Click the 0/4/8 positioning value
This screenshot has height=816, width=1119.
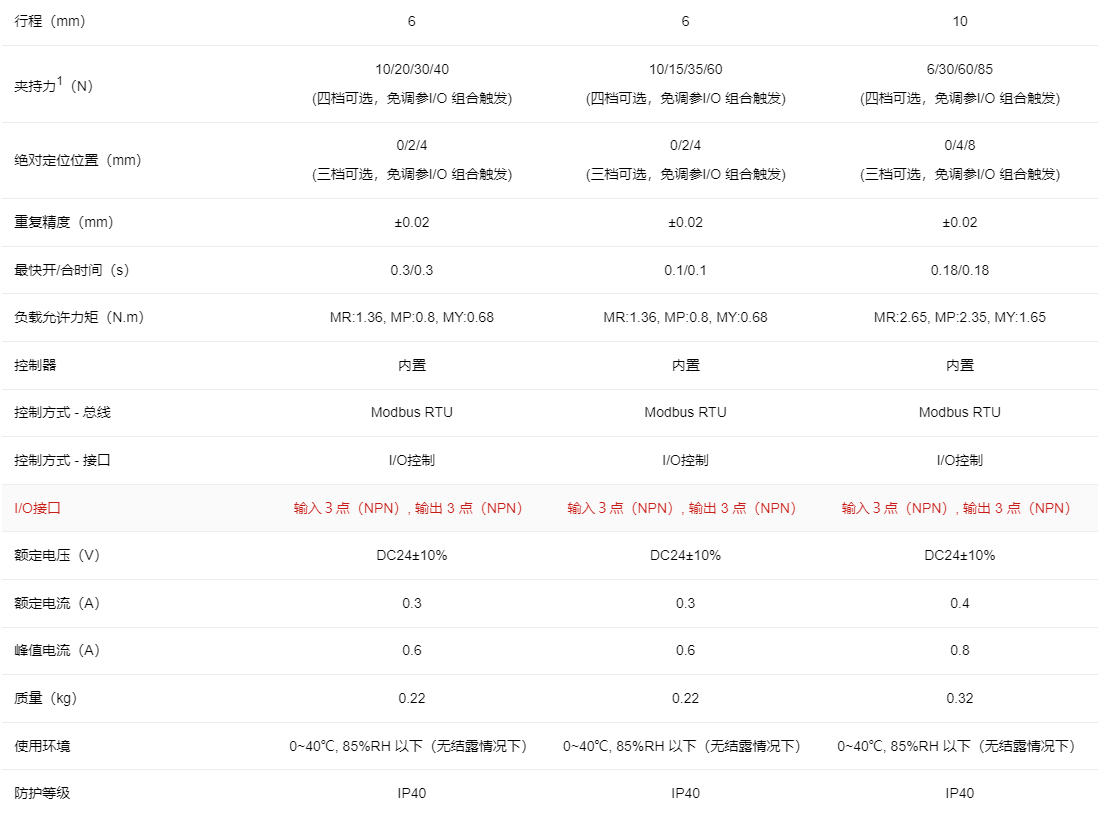(959, 145)
